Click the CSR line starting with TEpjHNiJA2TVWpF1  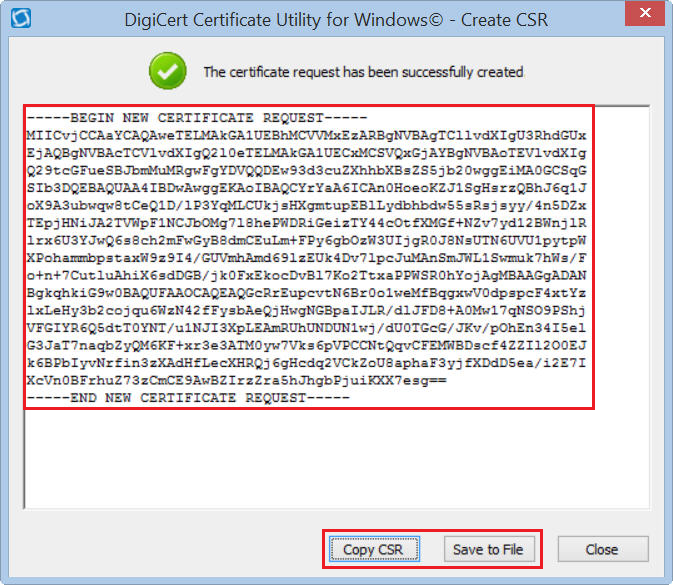pos(306,223)
